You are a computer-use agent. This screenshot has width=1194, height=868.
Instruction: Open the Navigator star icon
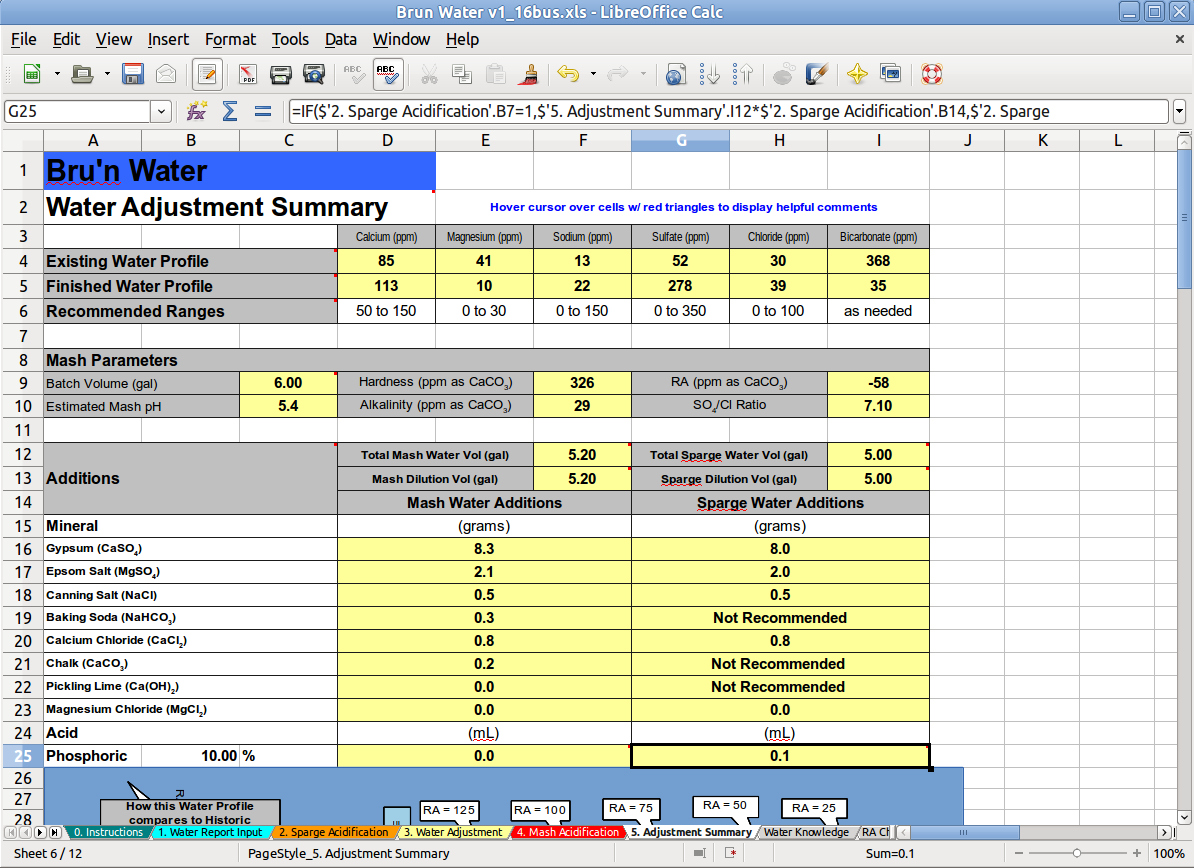857,74
